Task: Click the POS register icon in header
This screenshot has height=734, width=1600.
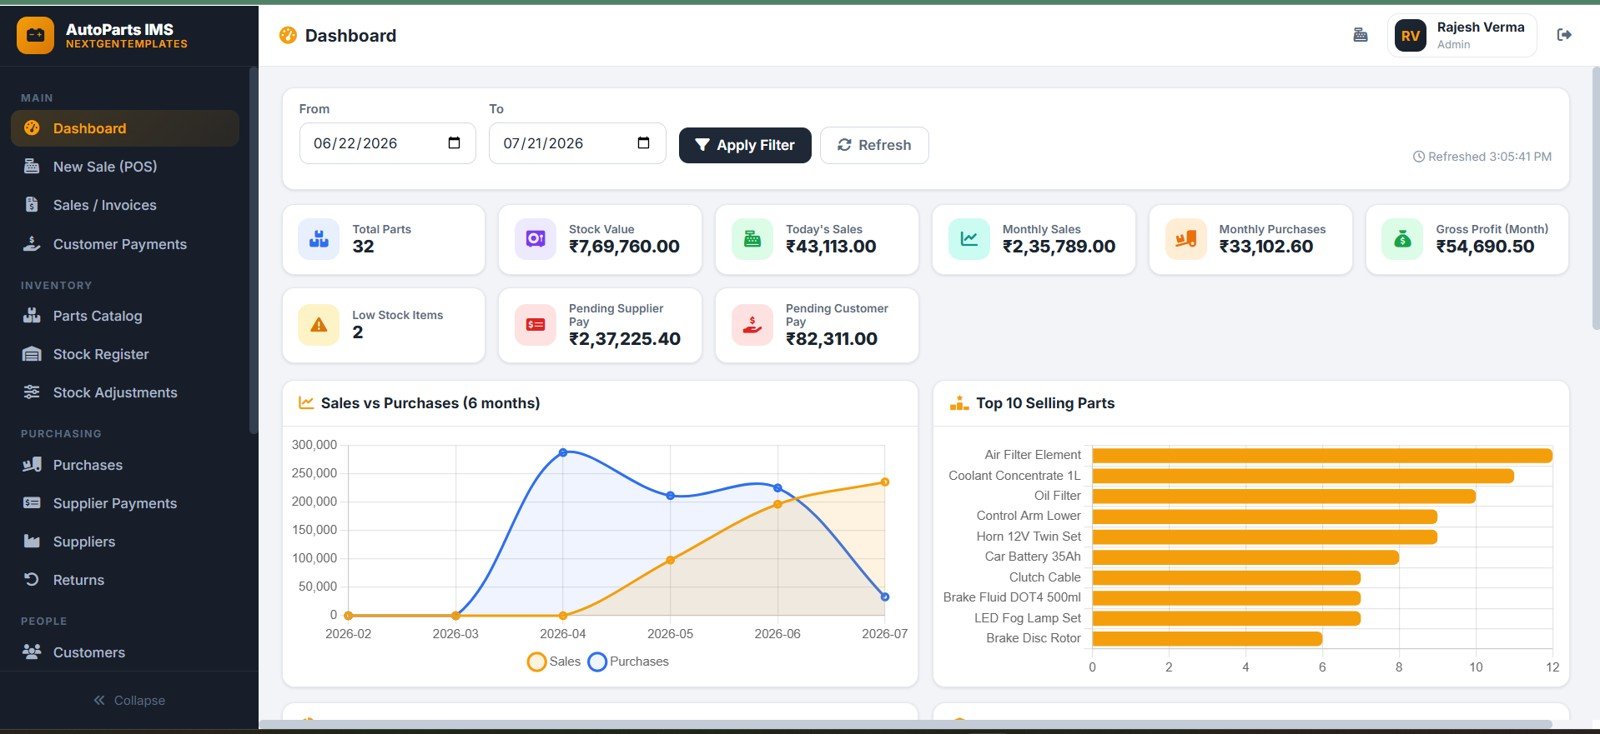Action: (x=1360, y=35)
